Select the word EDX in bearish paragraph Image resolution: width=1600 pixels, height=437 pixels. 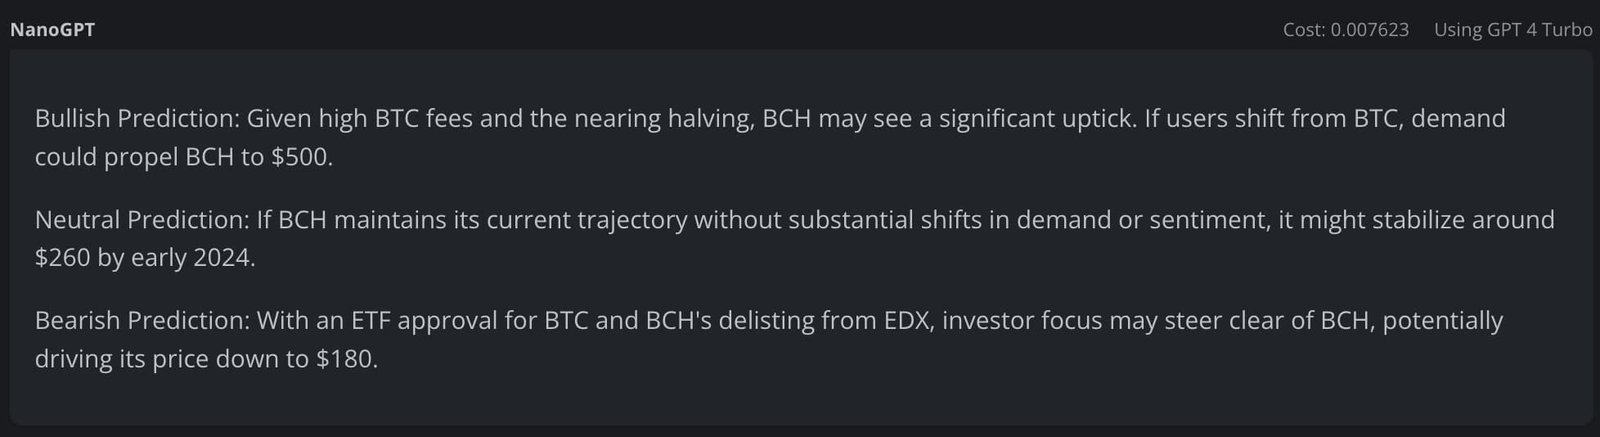pyautogui.click(x=907, y=321)
